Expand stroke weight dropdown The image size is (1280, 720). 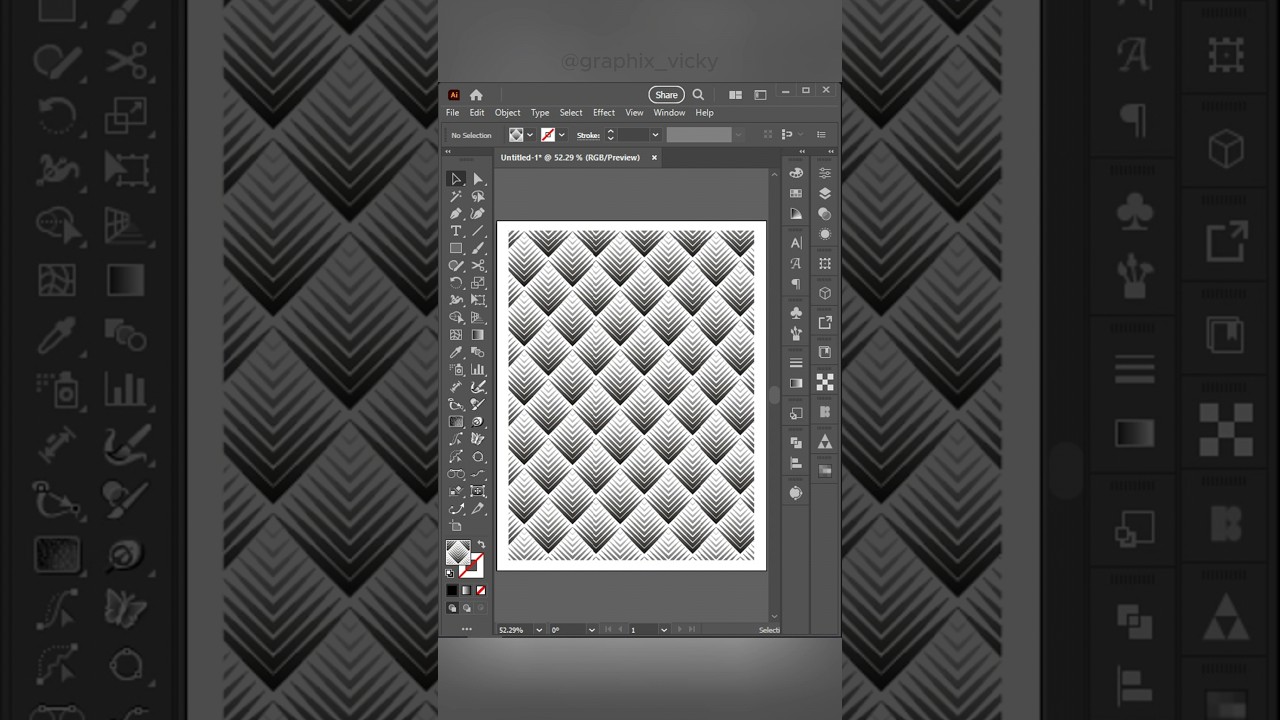click(655, 135)
